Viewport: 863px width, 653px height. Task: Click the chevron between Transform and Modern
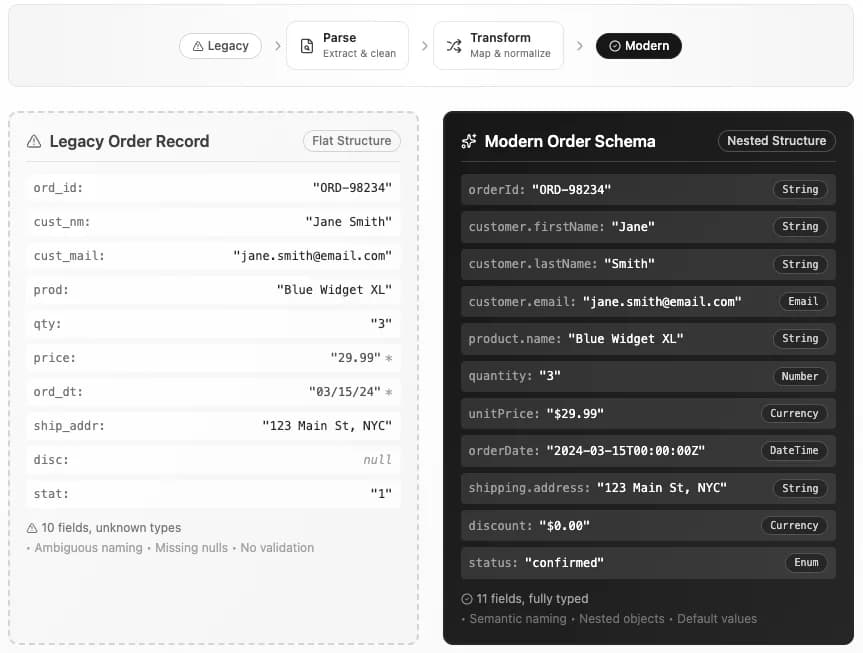click(x=579, y=46)
